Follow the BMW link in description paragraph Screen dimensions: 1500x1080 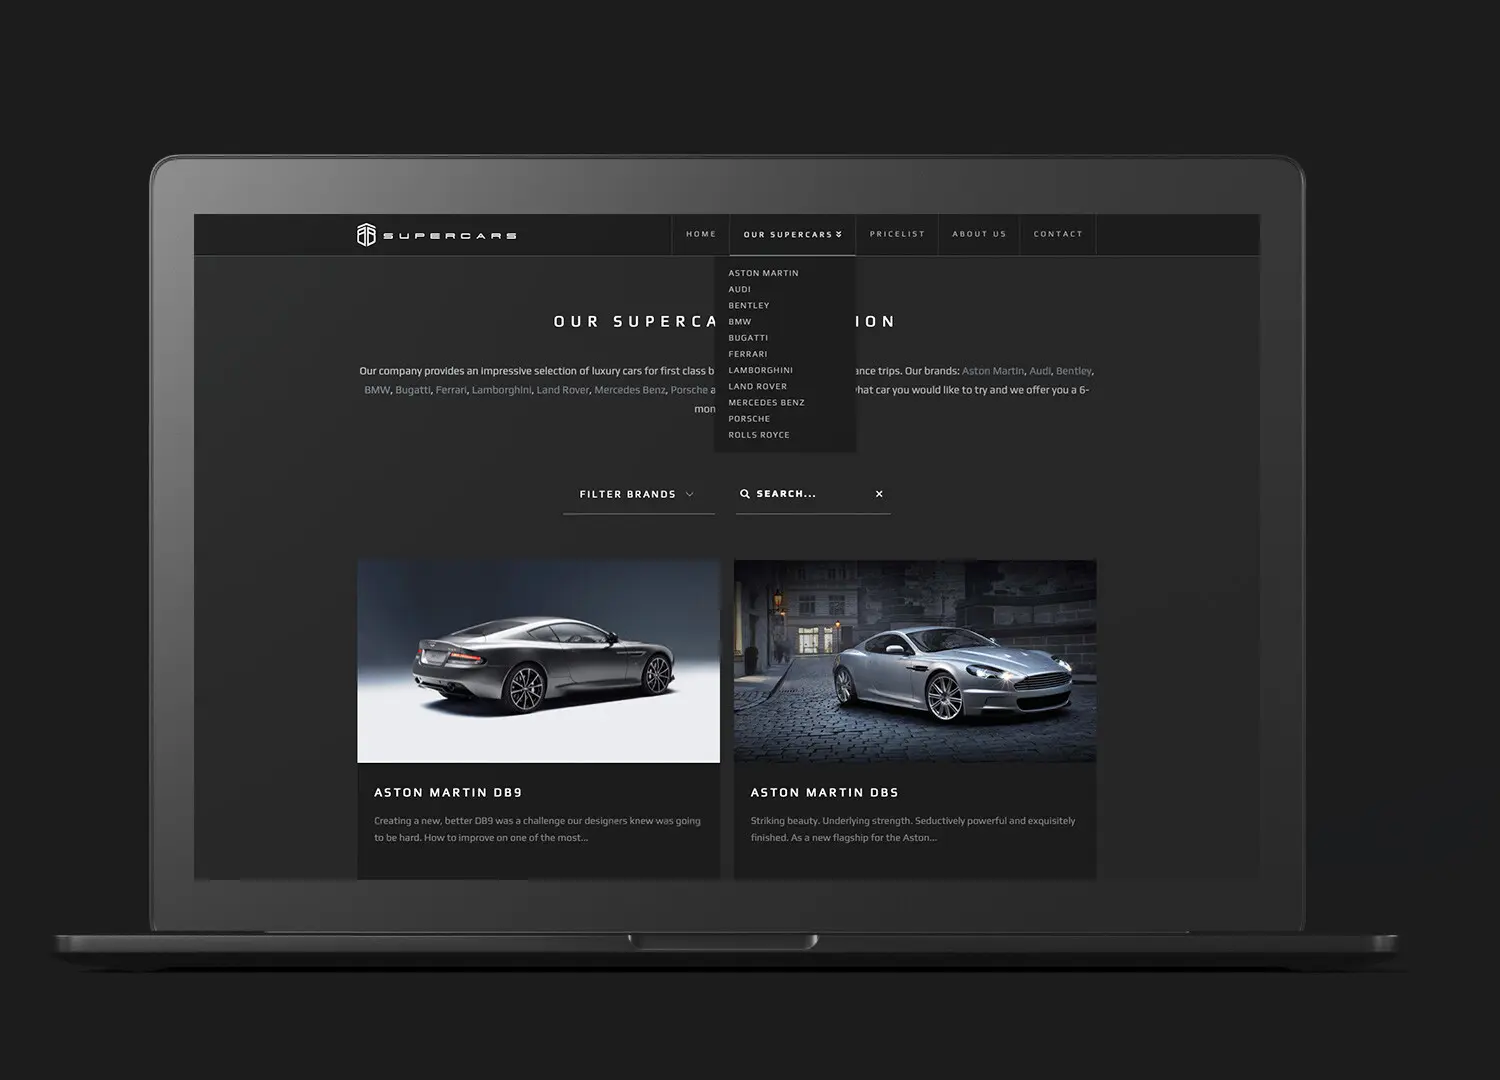[377, 390]
